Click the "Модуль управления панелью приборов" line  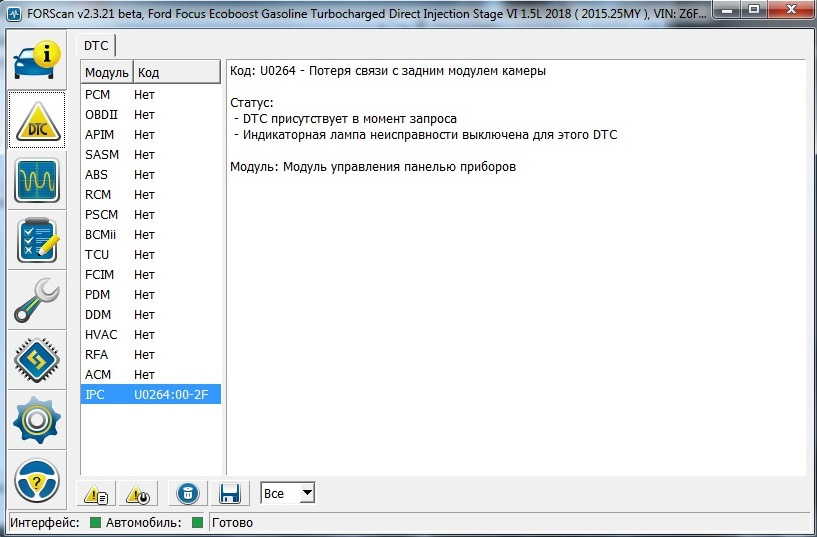[x=373, y=167]
